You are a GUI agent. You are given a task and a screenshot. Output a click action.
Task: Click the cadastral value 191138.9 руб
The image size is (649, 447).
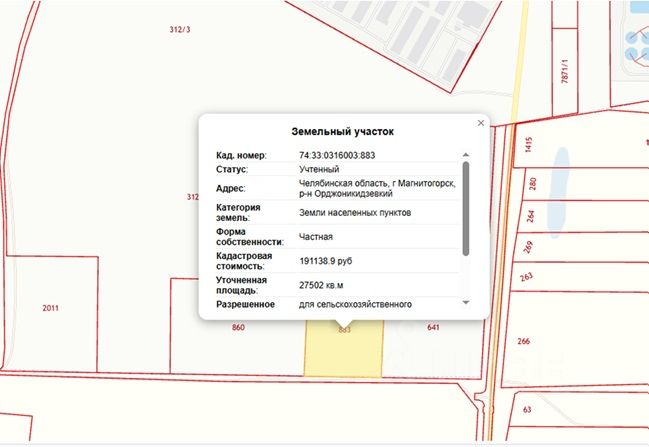pos(326,261)
